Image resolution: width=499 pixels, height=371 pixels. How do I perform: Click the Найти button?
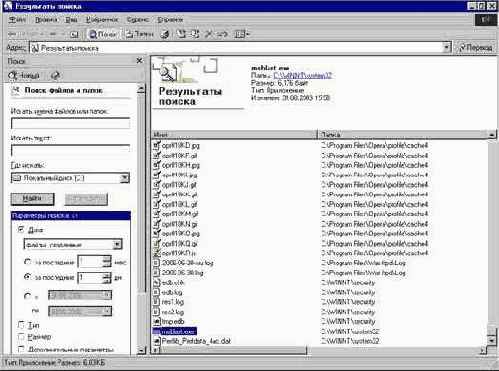(x=32, y=199)
